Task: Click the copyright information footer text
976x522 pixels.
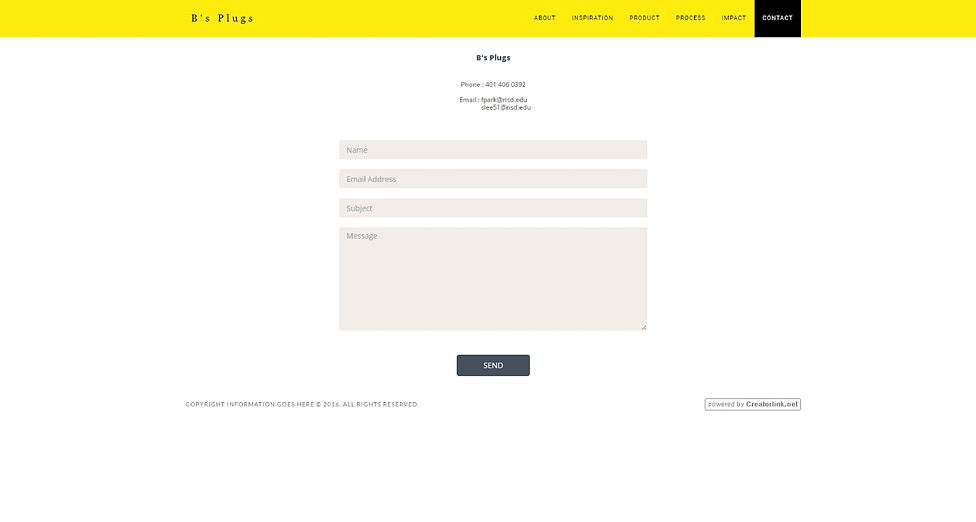Action: [x=302, y=404]
